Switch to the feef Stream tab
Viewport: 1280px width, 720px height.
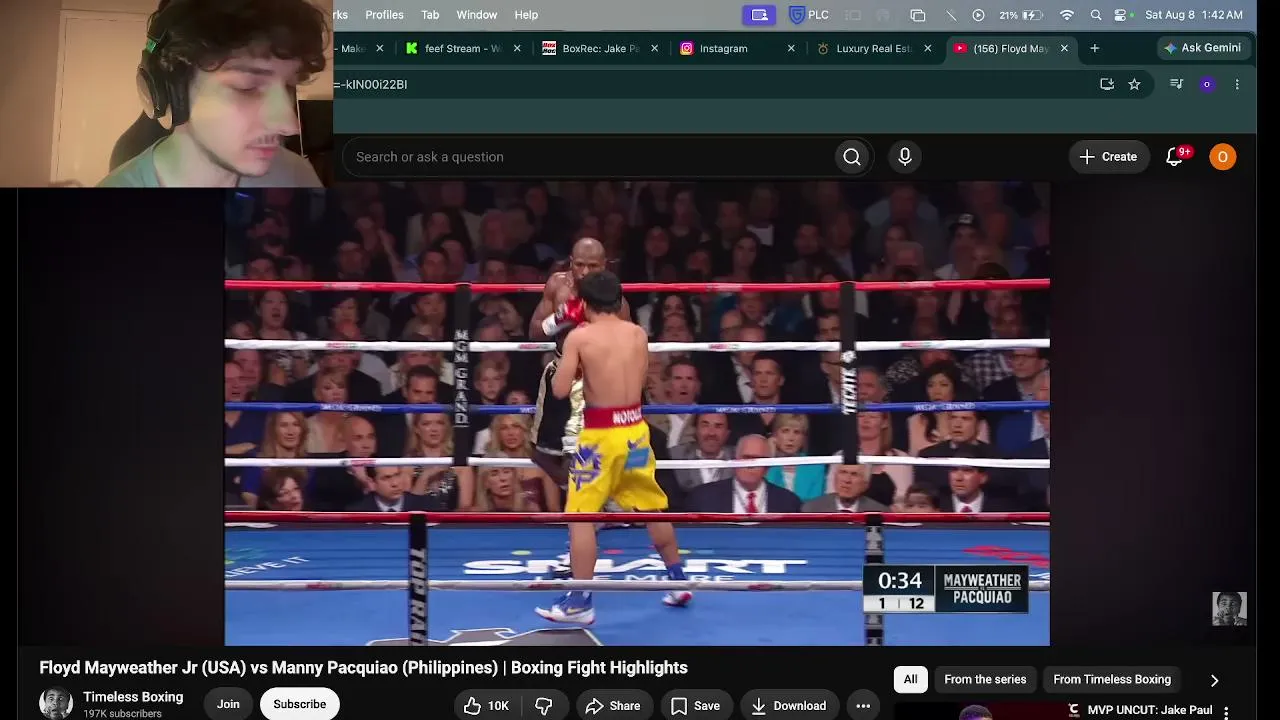point(464,48)
